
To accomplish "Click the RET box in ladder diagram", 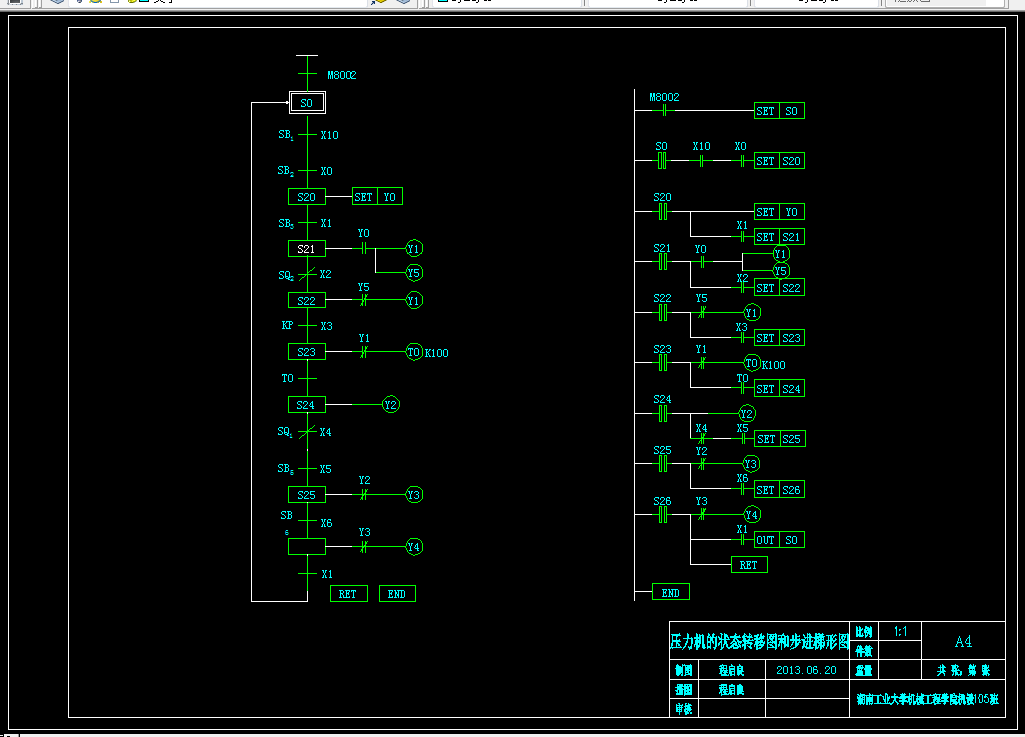I will pos(749,565).
